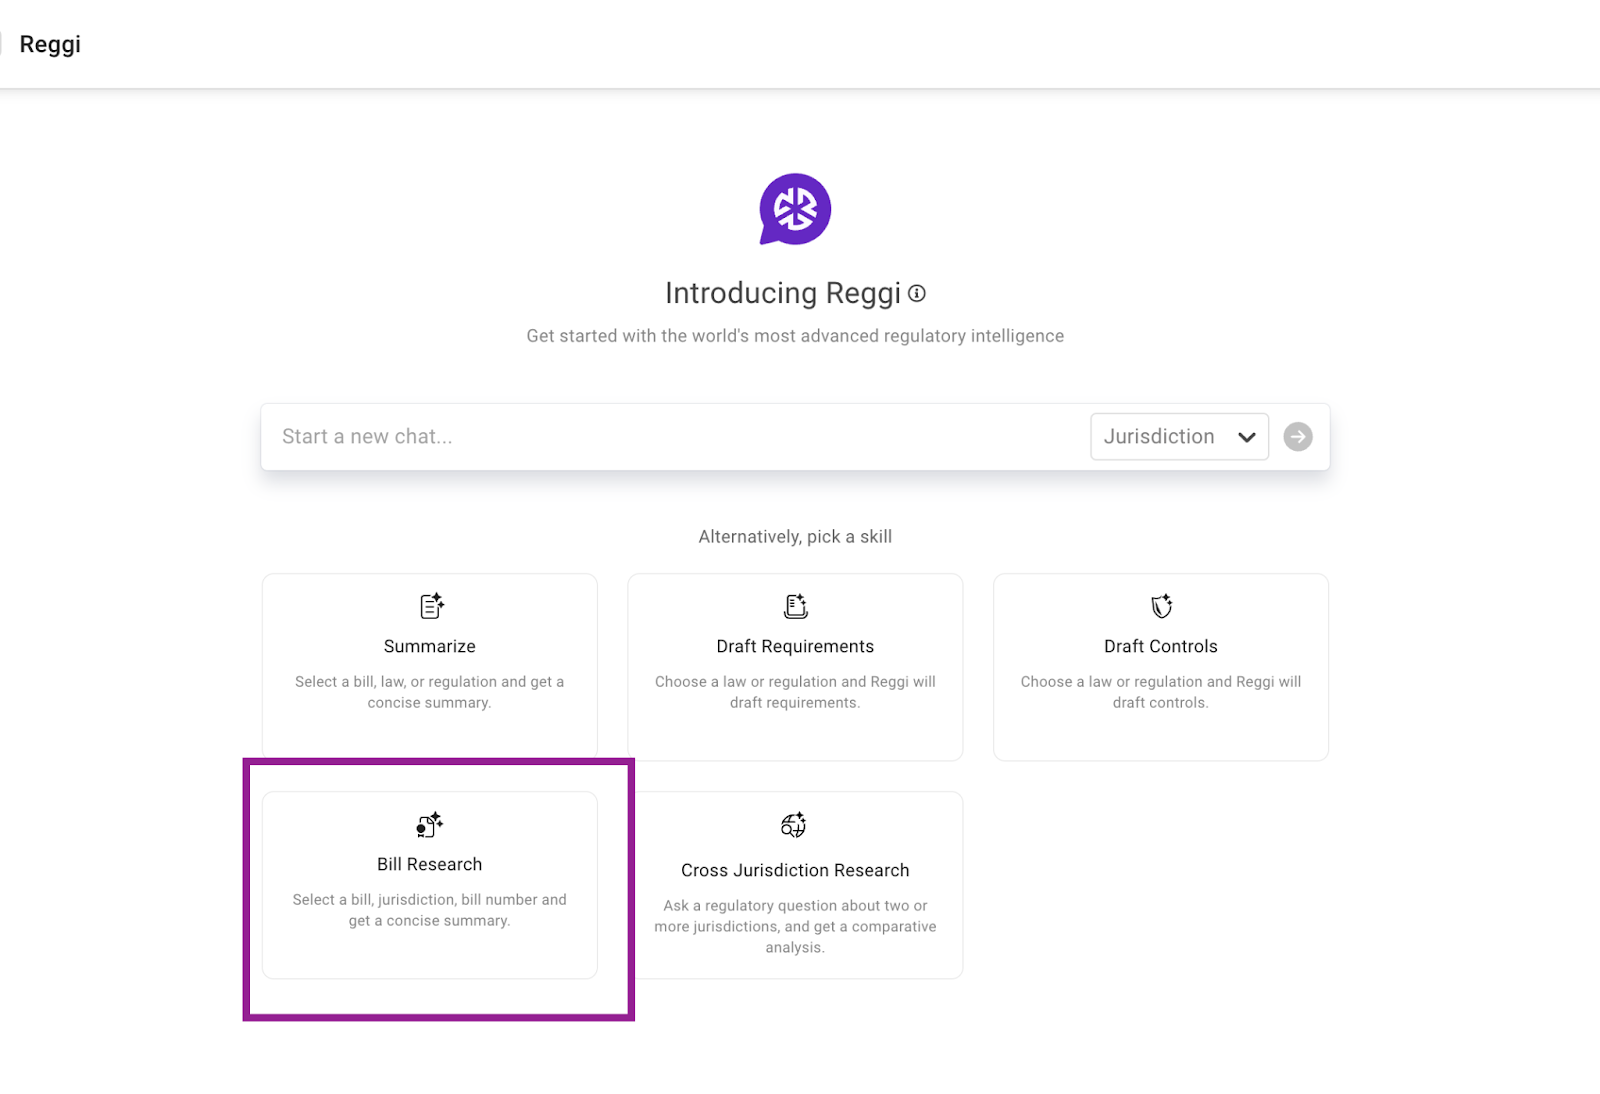The height and width of the screenshot is (1094, 1600).
Task: Click the Draft Requirements scroll icon
Action: point(795,606)
